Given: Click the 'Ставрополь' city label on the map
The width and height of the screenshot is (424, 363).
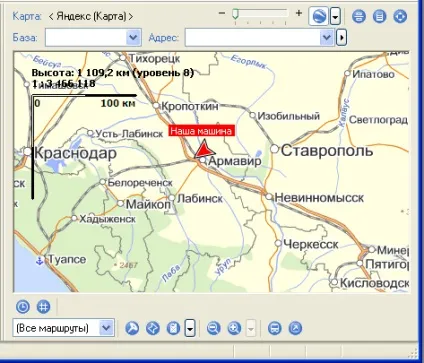Looking at the screenshot, I should [327, 151].
